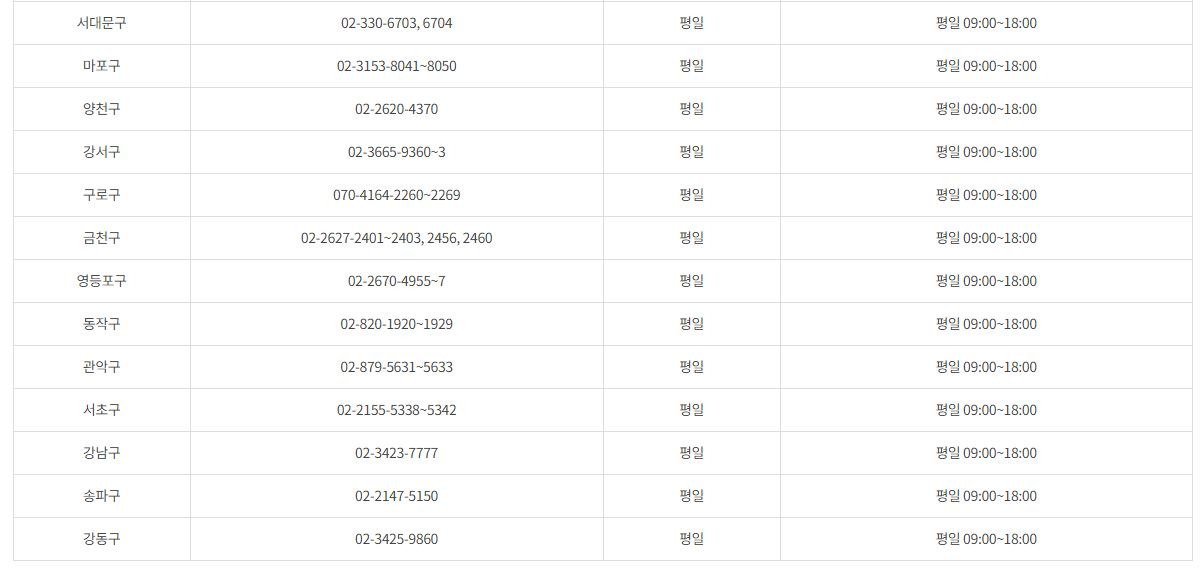Click the 양천구 district name
The height and width of the screenshot is (571, 1200).
(102, 109)
